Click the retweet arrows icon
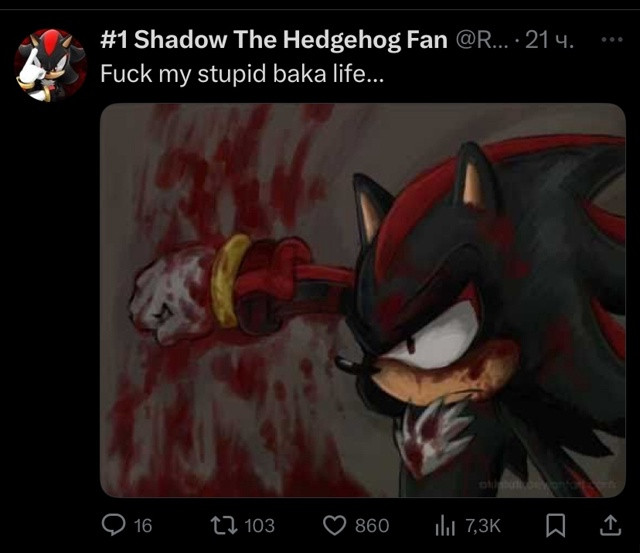Viewport: 640px width, 553px height. coord(224,525)
